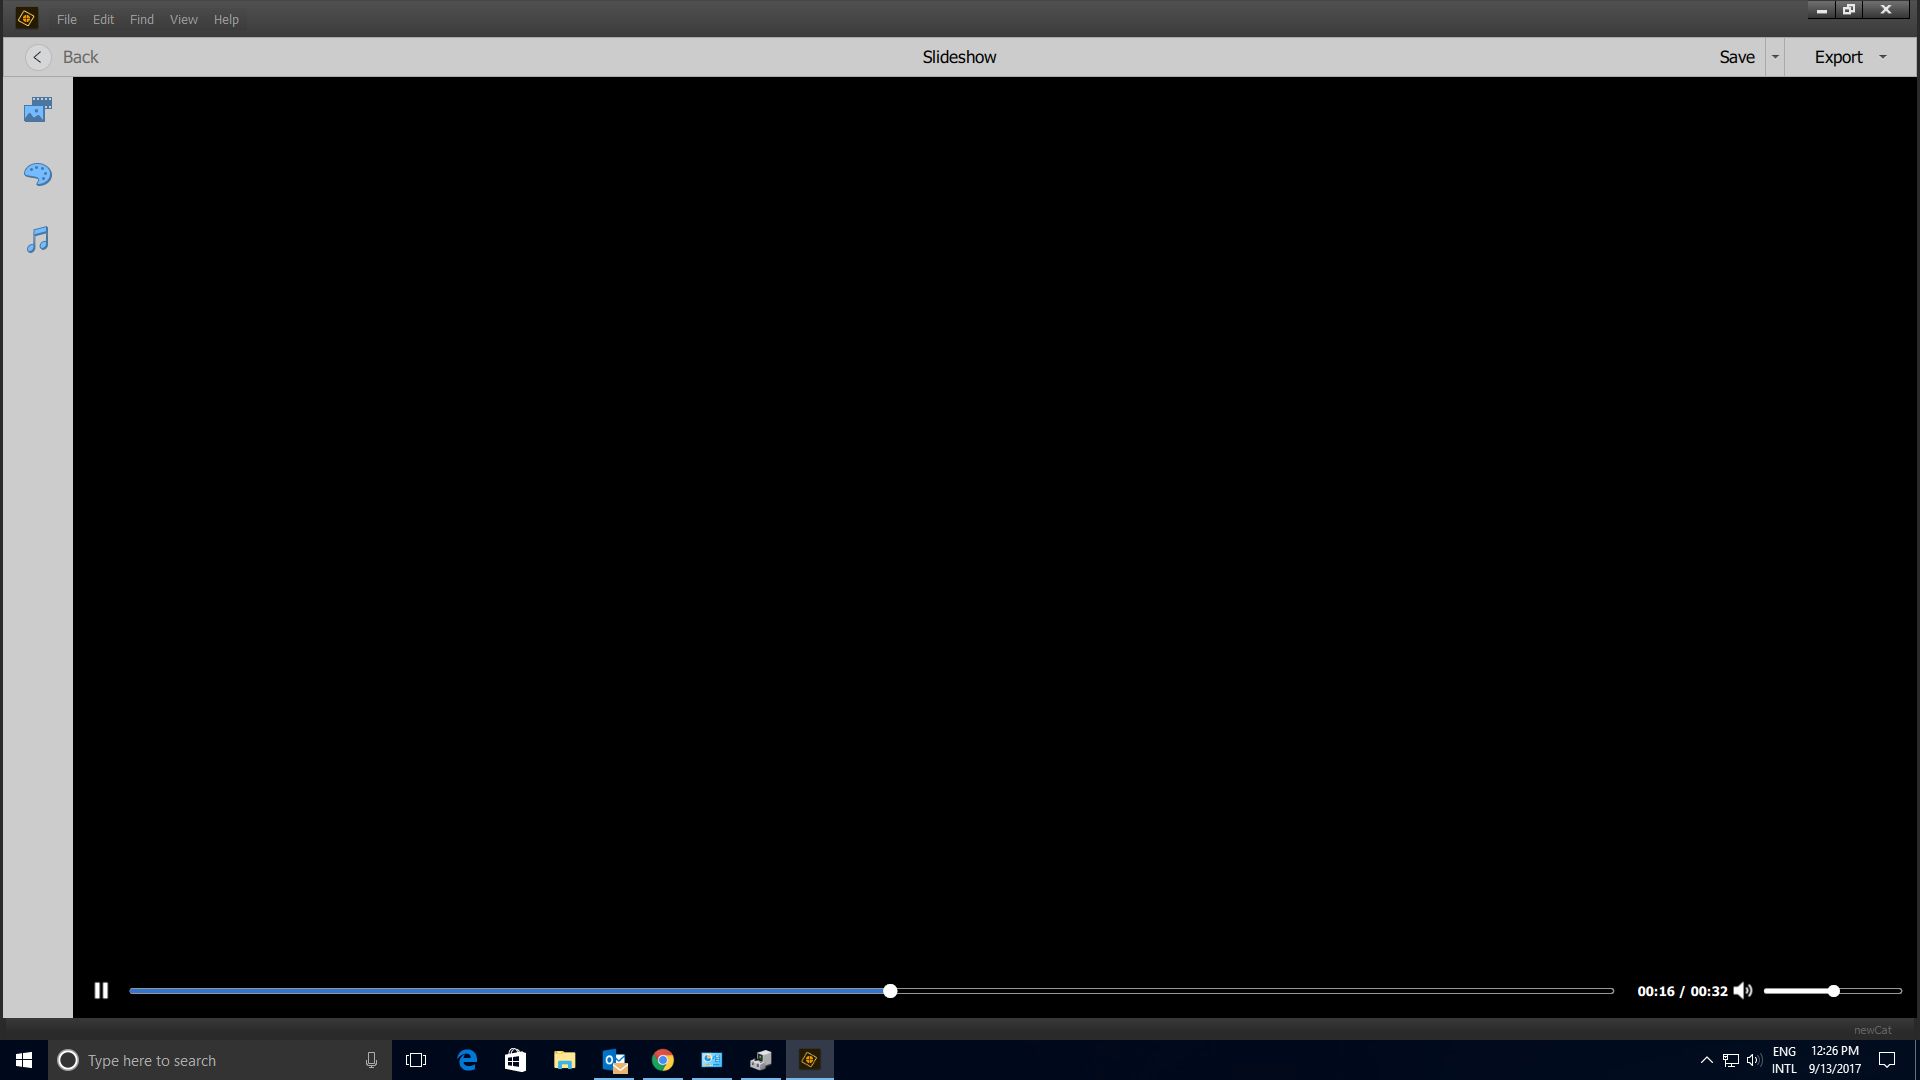Screen dimensions: 1920x1080
Task: Click the Back navigation button
Action: click(36, 57)
